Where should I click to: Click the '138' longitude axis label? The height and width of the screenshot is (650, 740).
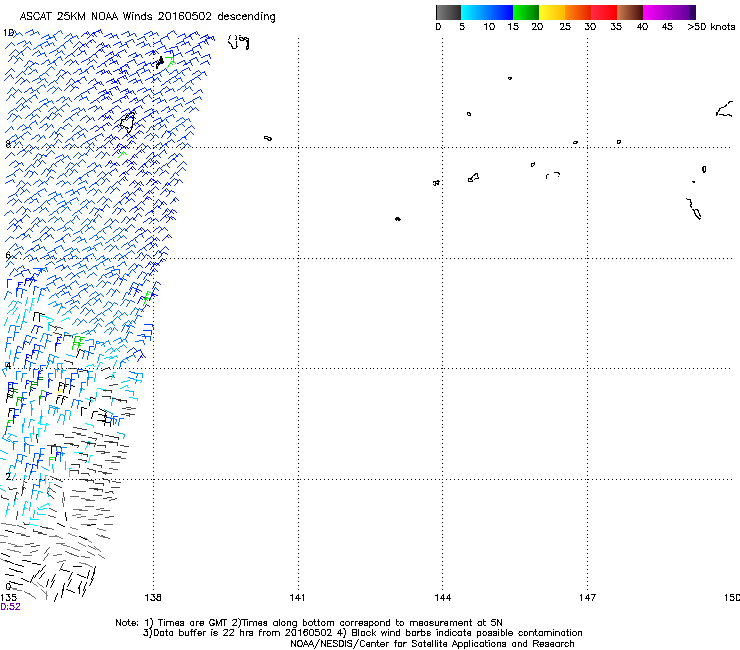coord(153,598)
